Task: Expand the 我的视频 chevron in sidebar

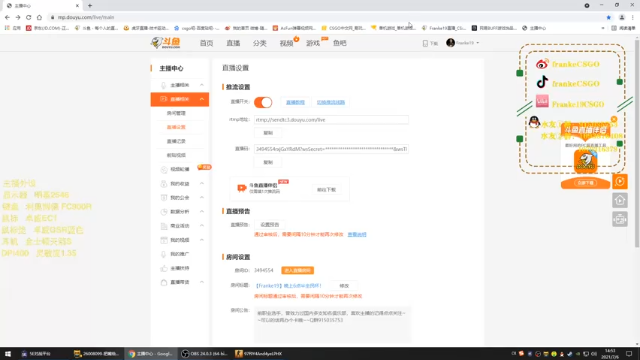Action: tap(202, 240)
